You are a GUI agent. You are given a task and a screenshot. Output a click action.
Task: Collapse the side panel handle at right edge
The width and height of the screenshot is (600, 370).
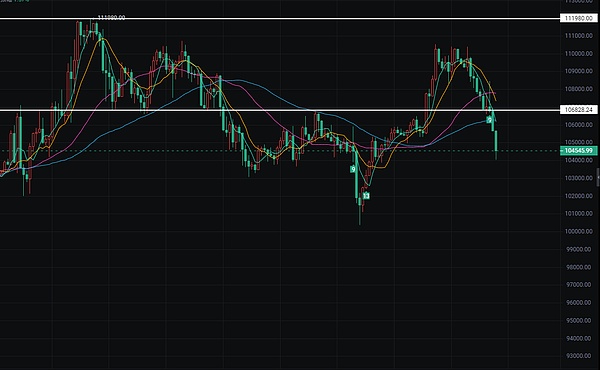tap(598, 178)
